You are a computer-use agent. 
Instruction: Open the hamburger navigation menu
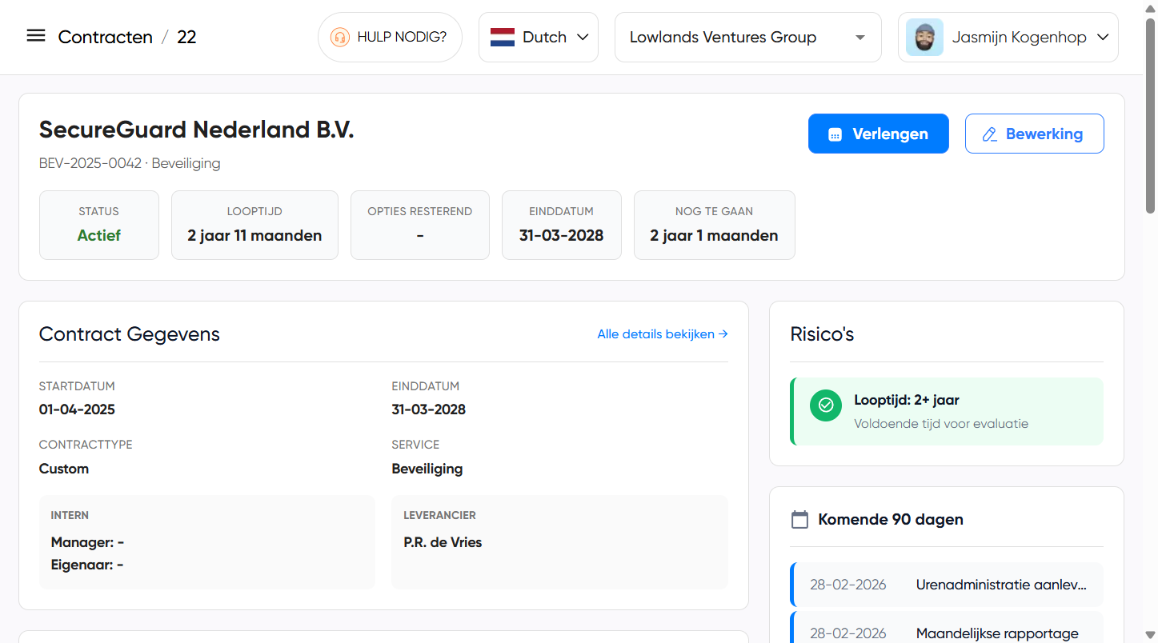tap(36, 36)
